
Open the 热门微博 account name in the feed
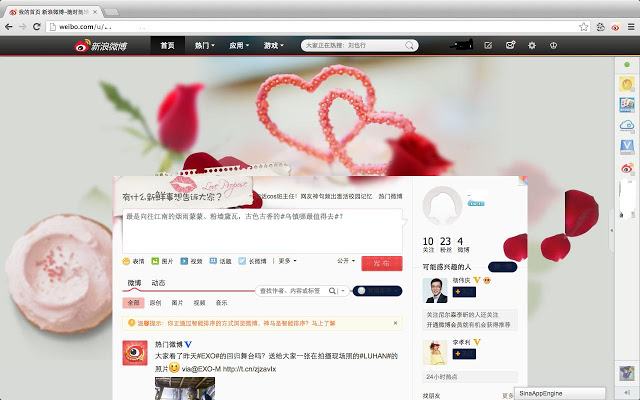(x=169, y=344)
